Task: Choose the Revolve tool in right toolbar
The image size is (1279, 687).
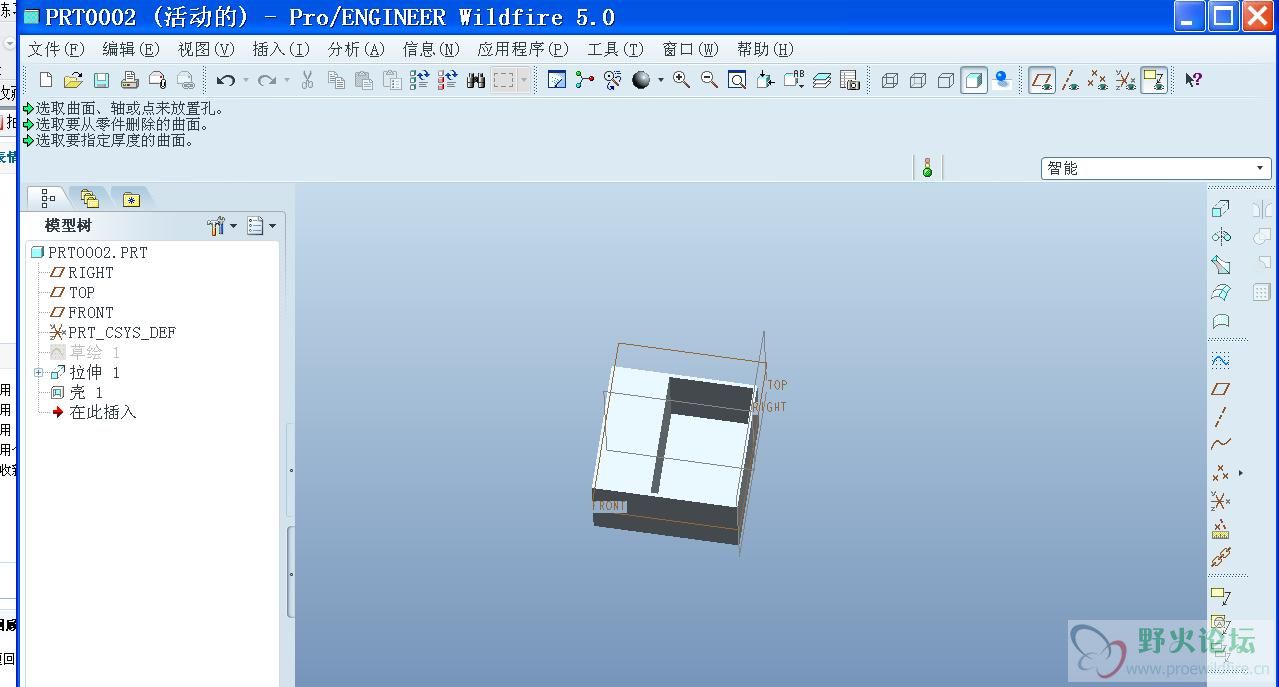Action: click(x=1221, y=236)
